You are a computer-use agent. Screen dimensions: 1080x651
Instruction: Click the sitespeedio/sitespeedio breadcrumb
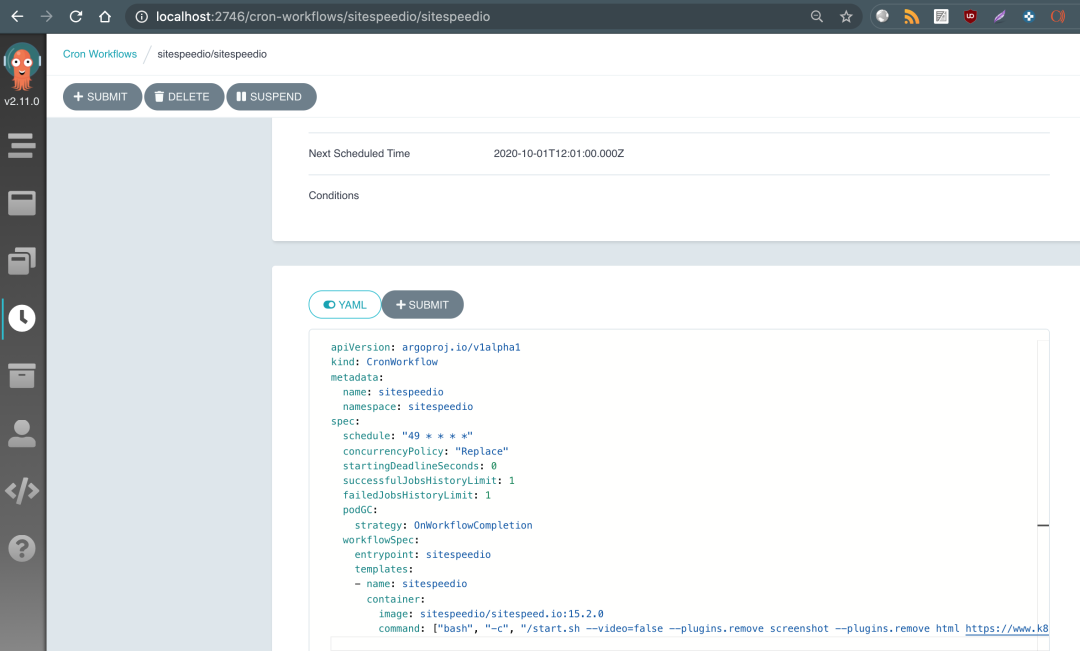pos(212,54)
